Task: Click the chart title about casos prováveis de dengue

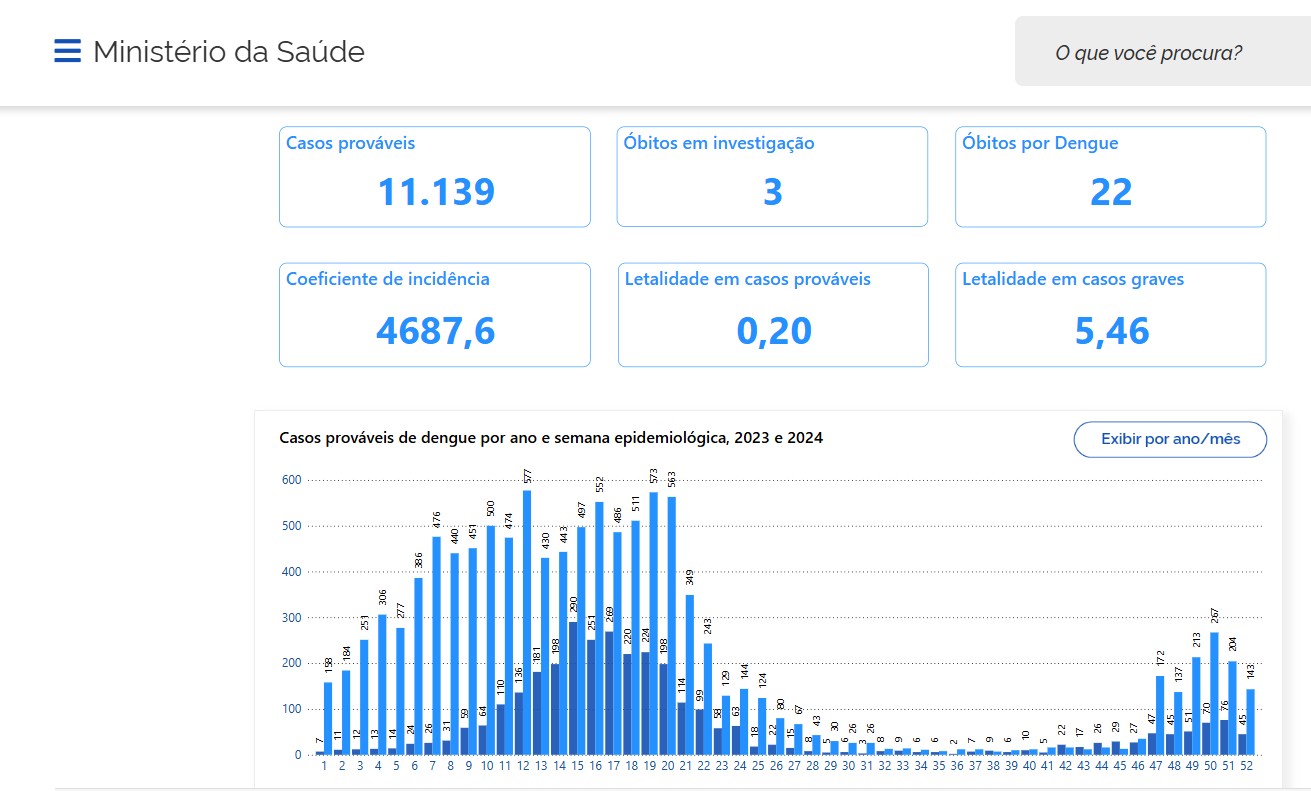Action: [x=551, y=438]
